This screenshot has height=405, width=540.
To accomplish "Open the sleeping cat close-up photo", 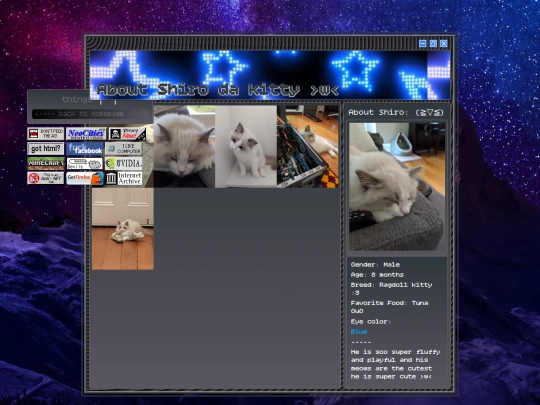I will 184,147.
